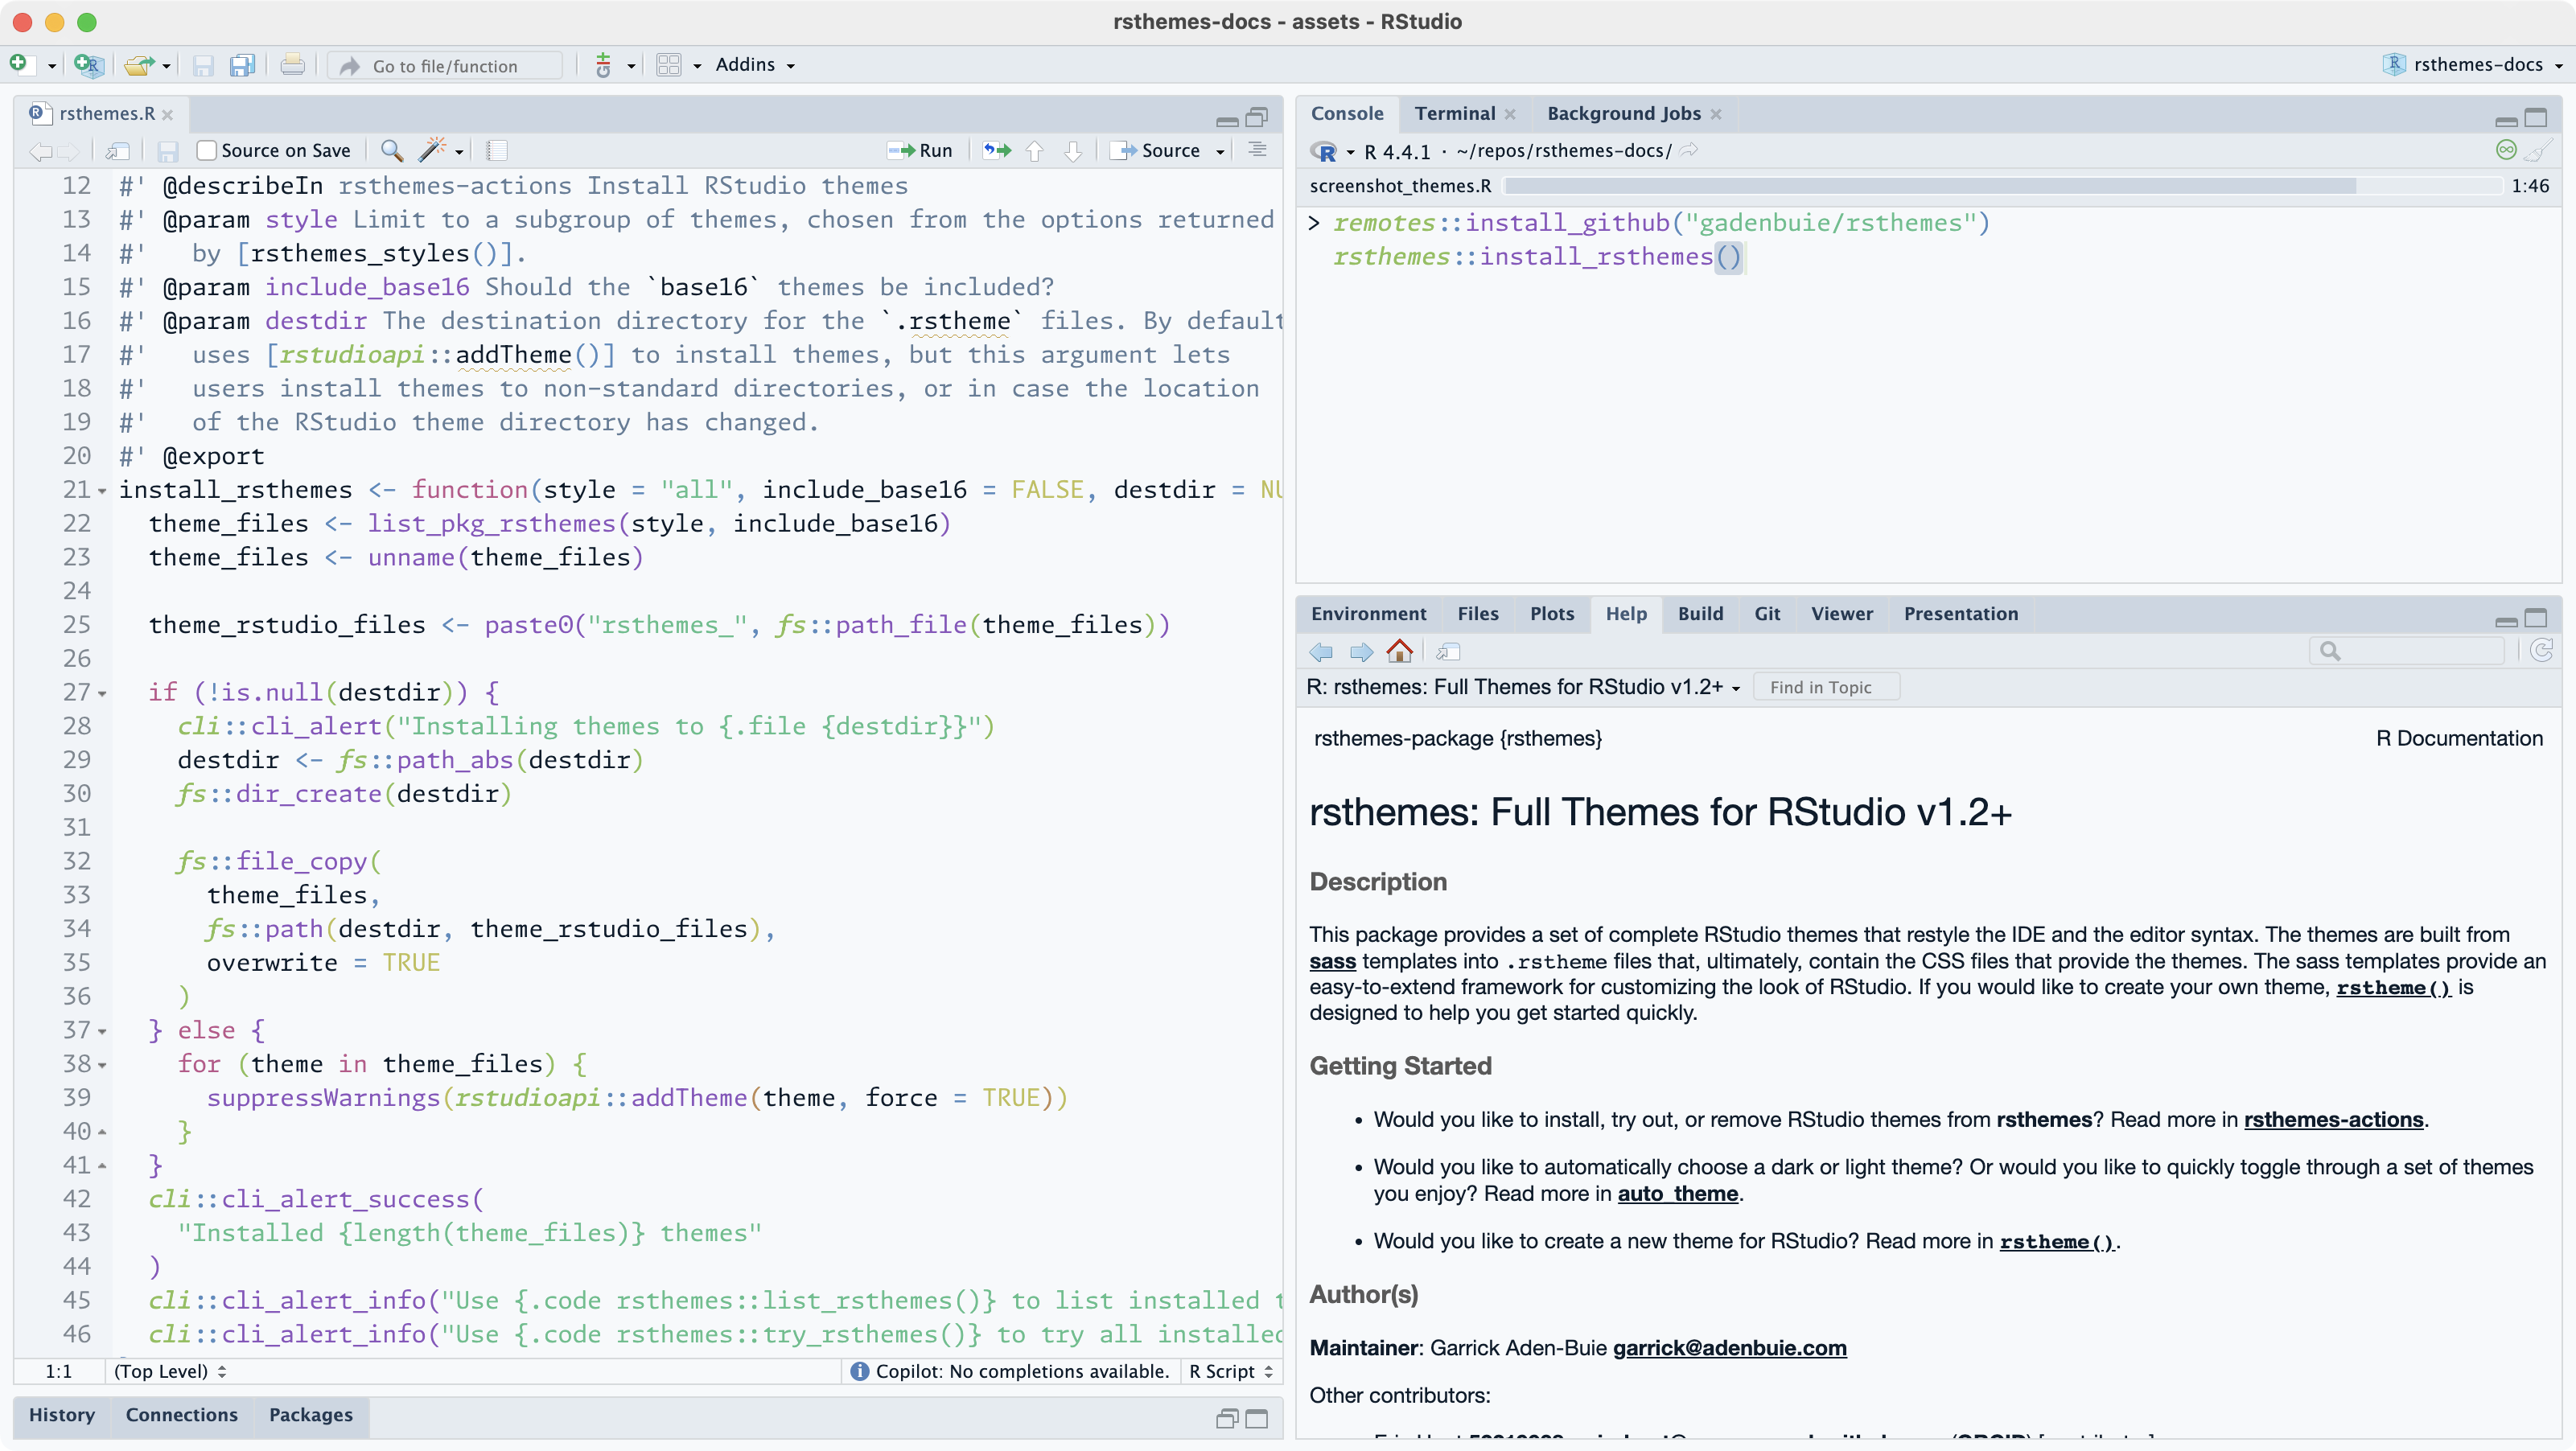This screenshot has height=1451, width=2576.
Task: Click the Help pane home icon
Action: pos(1400,652)
